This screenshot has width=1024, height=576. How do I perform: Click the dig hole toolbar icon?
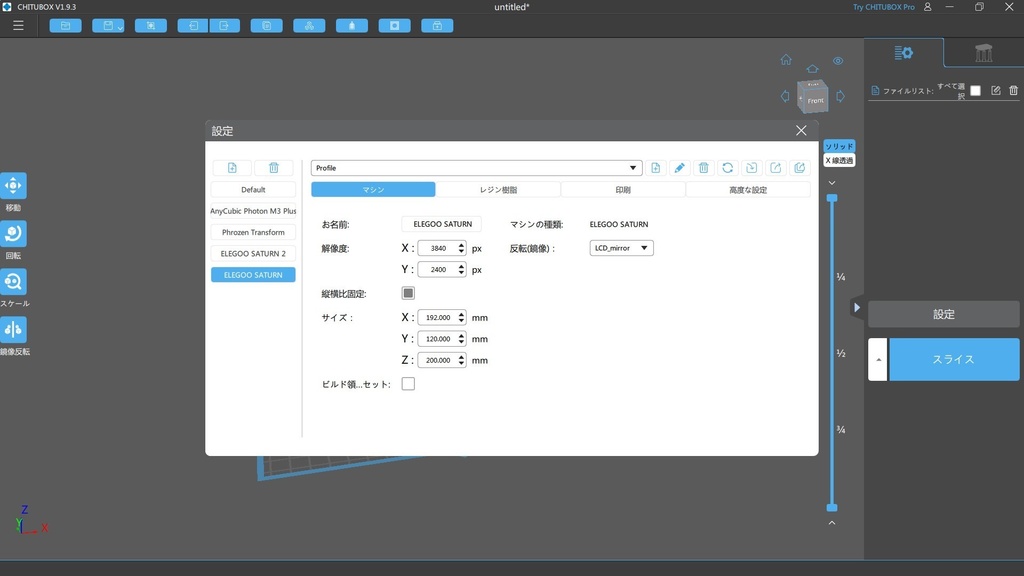tap(394, 25)
